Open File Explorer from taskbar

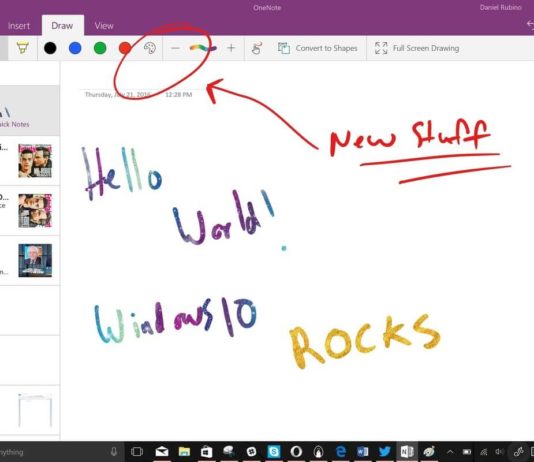pos(184,452)
